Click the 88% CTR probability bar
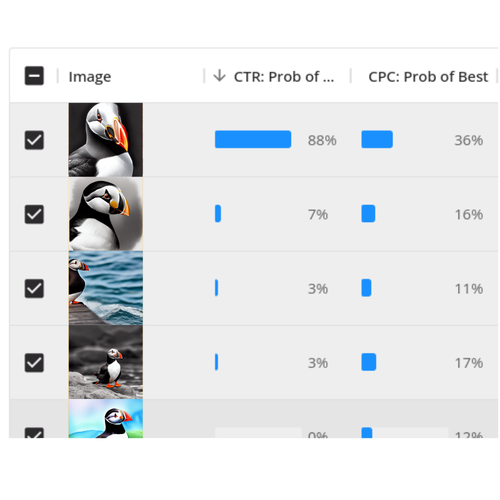500x500 pixels. [253, 139]
